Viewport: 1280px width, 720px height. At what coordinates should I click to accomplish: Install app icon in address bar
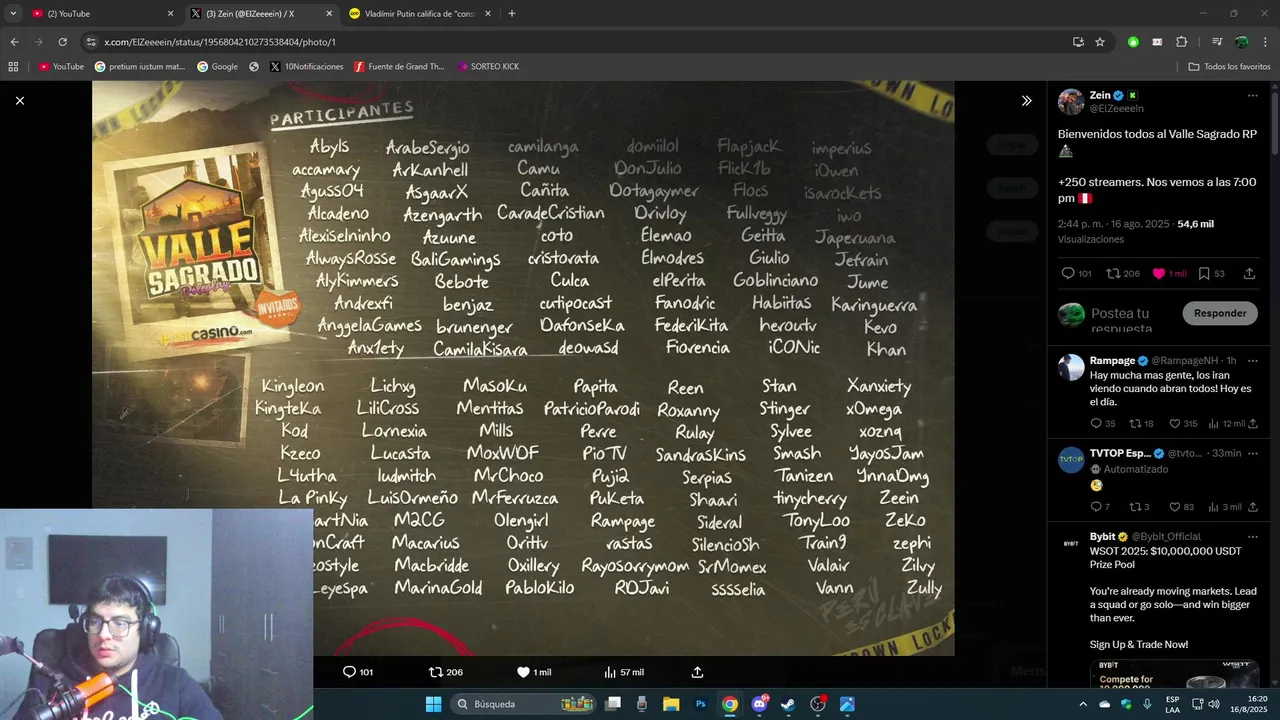tap(1078, 42)
